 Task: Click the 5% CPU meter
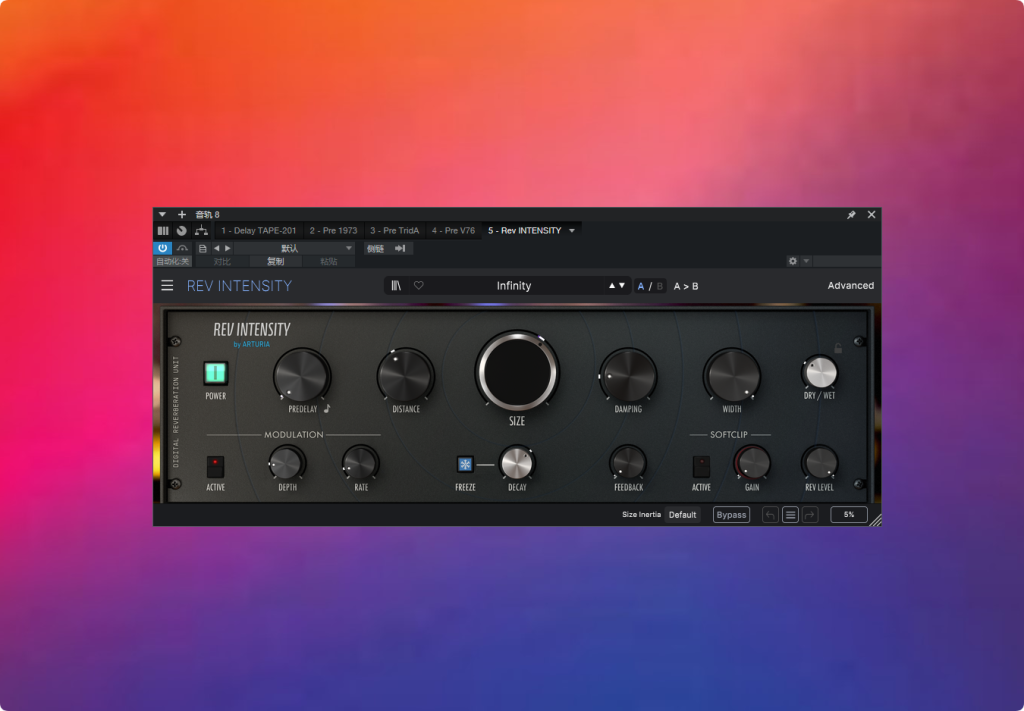pos(849,514)
